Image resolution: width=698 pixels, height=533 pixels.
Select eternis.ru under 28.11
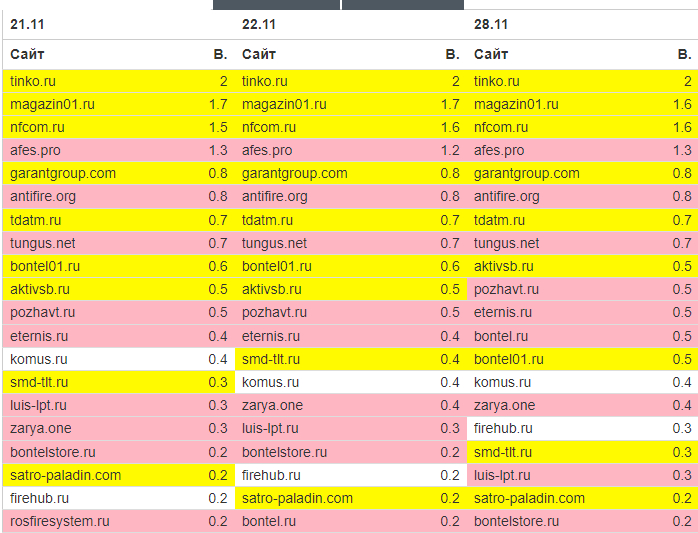click(x=503, y=313)
